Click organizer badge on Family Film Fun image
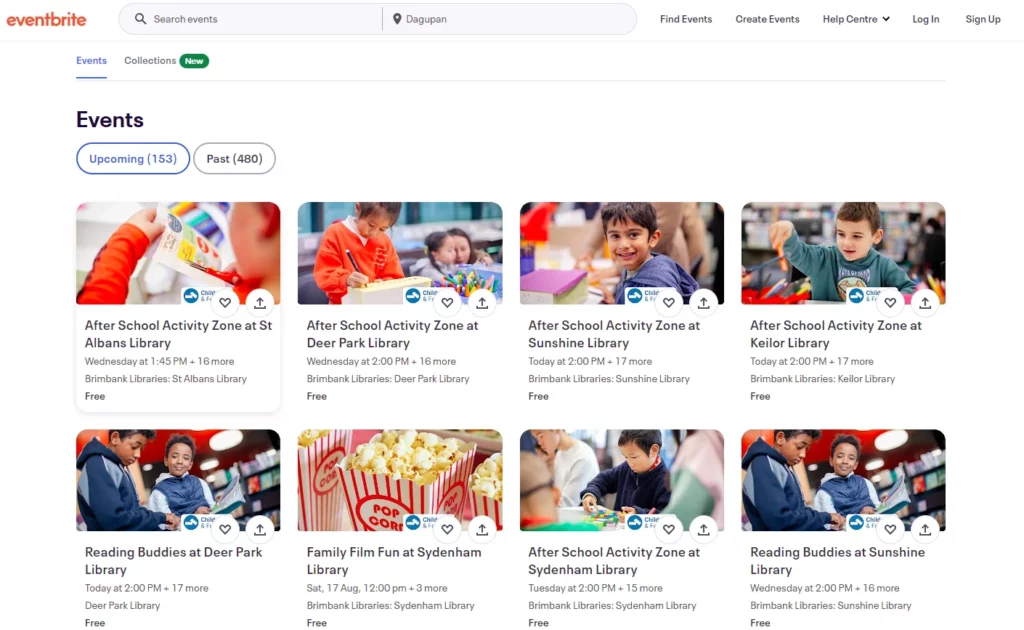 [x=420, y=522]
